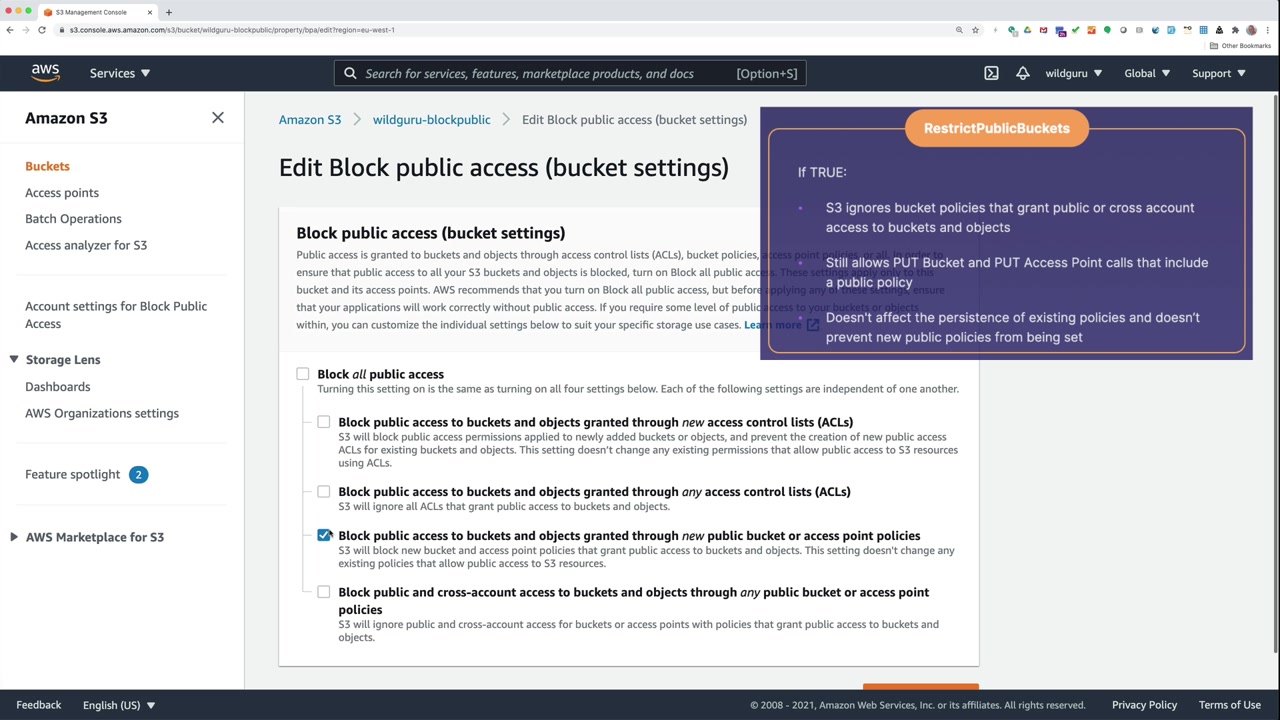Expand the AWS Marketplace for S3 section
This screenshot has width=1280, height=720.
pos(14,537)
